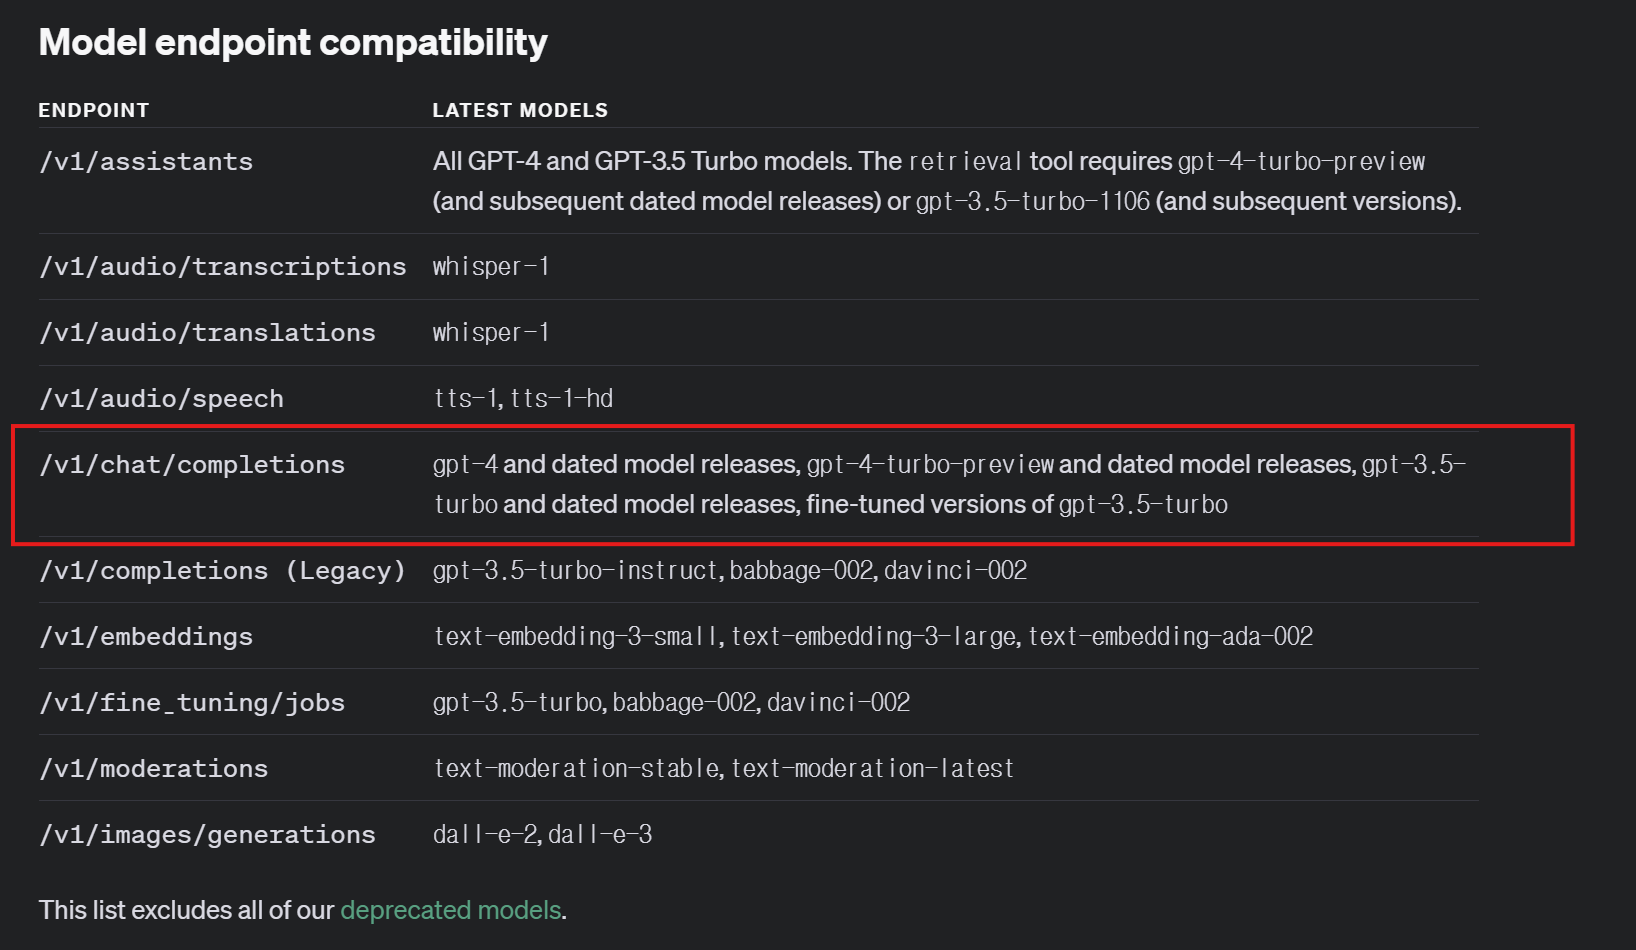Click the /v1/images/generations endpoint name
This screenshot has width=1636, height=950.
tap(207, 835)
